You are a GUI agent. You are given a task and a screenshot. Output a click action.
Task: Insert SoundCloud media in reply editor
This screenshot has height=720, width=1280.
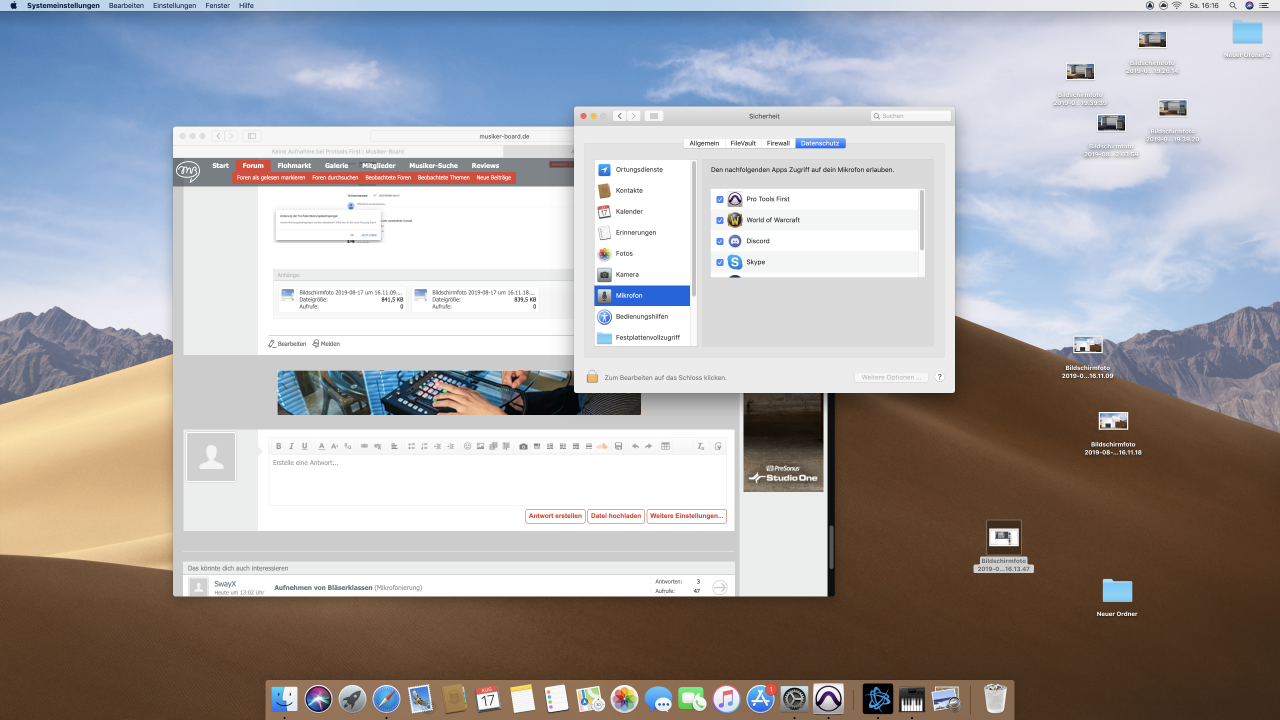point(602,446)
